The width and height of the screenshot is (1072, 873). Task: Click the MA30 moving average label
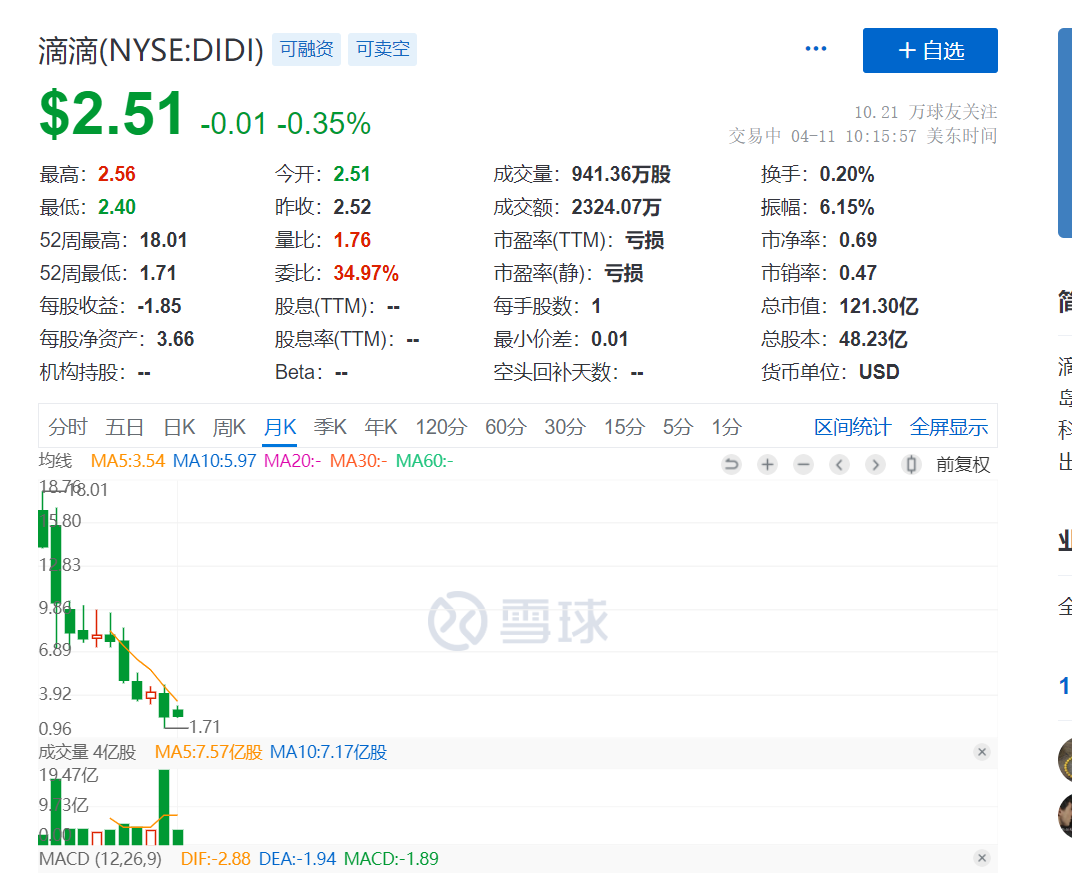(358, 461)
